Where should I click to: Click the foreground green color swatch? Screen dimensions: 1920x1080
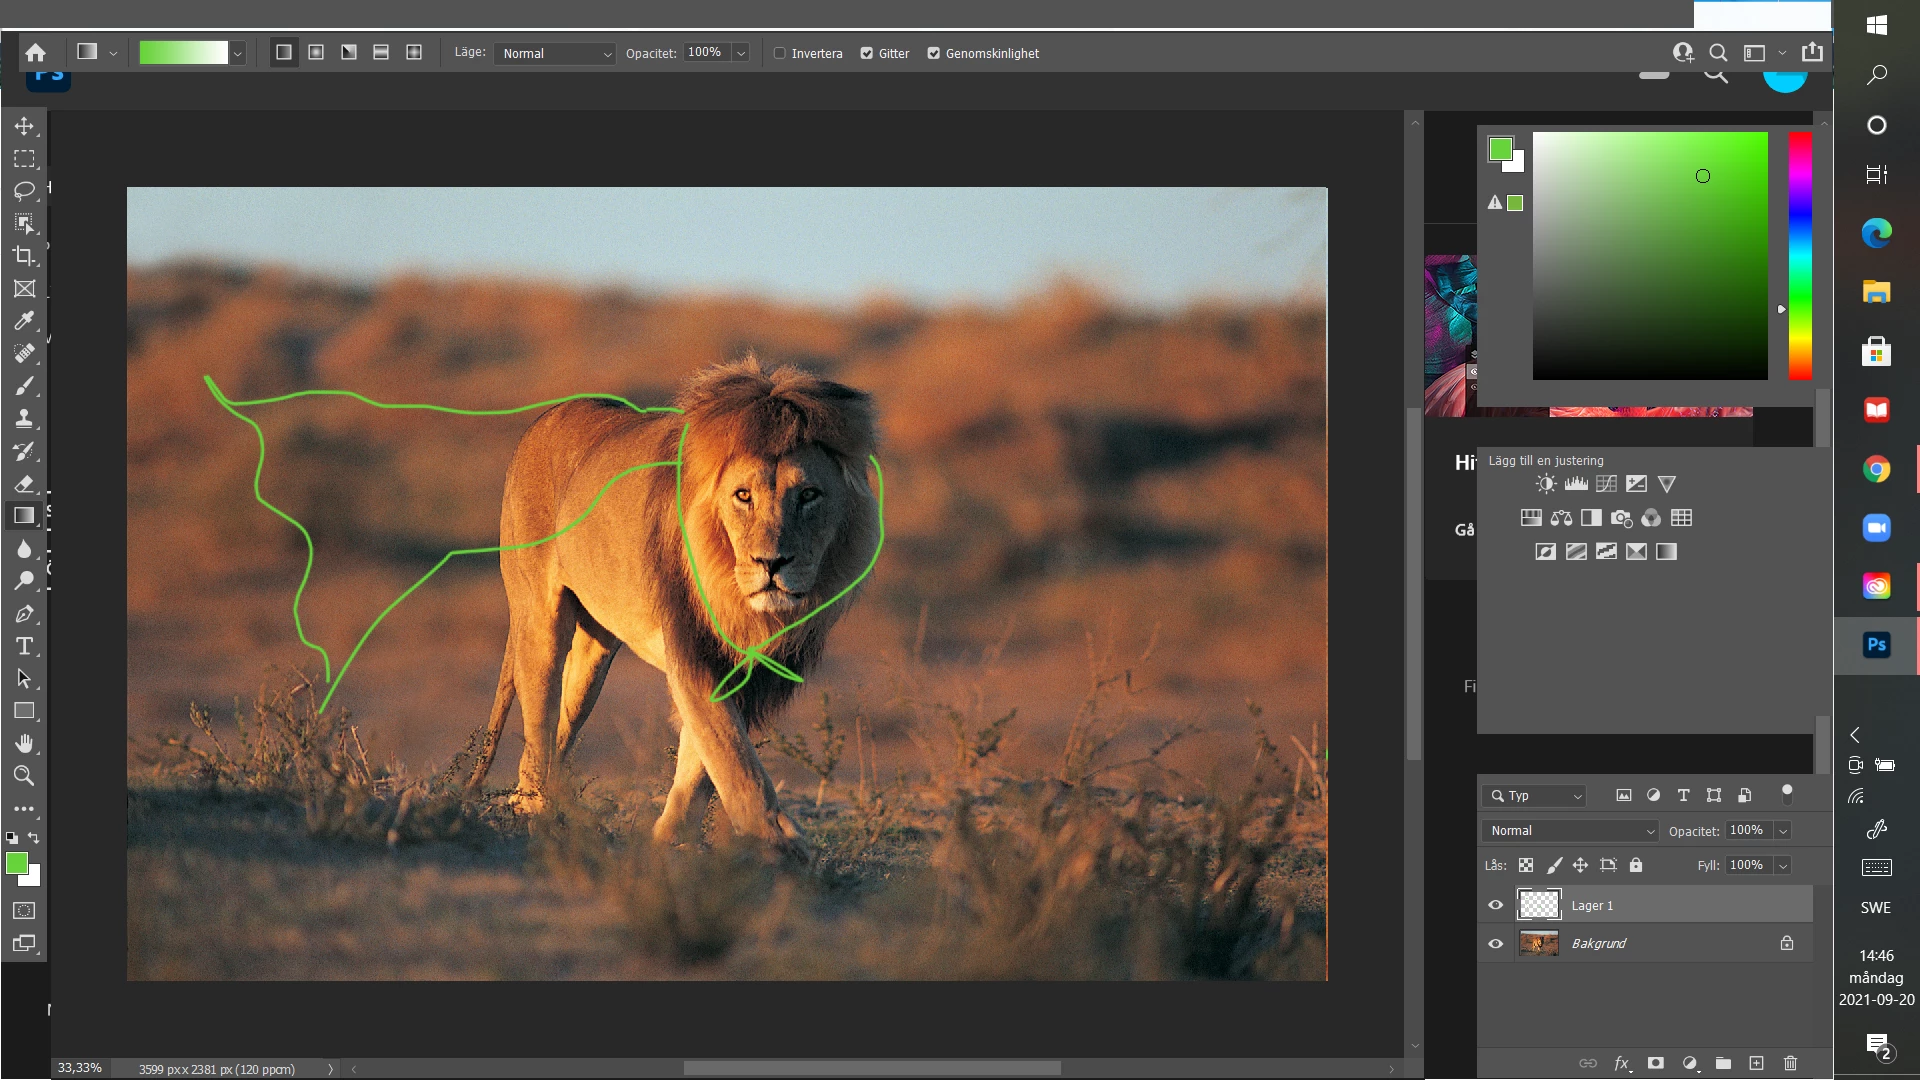pyautogui.click(x=16, y=863)
